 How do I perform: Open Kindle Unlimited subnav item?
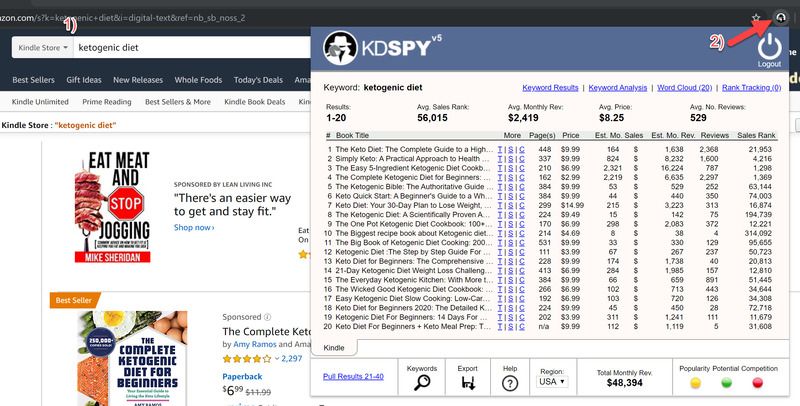[x=40, y=102]
